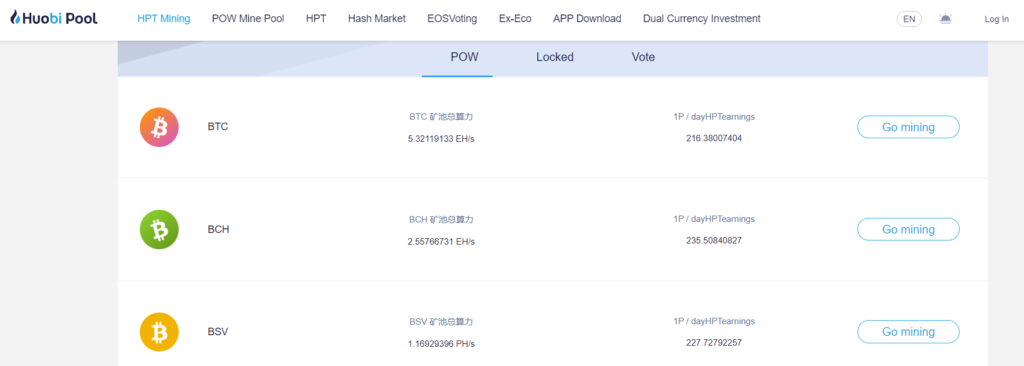Screen dimensions: 1024x366
Task: Click earnings value 235.50840827
Action: pos(714,241)
